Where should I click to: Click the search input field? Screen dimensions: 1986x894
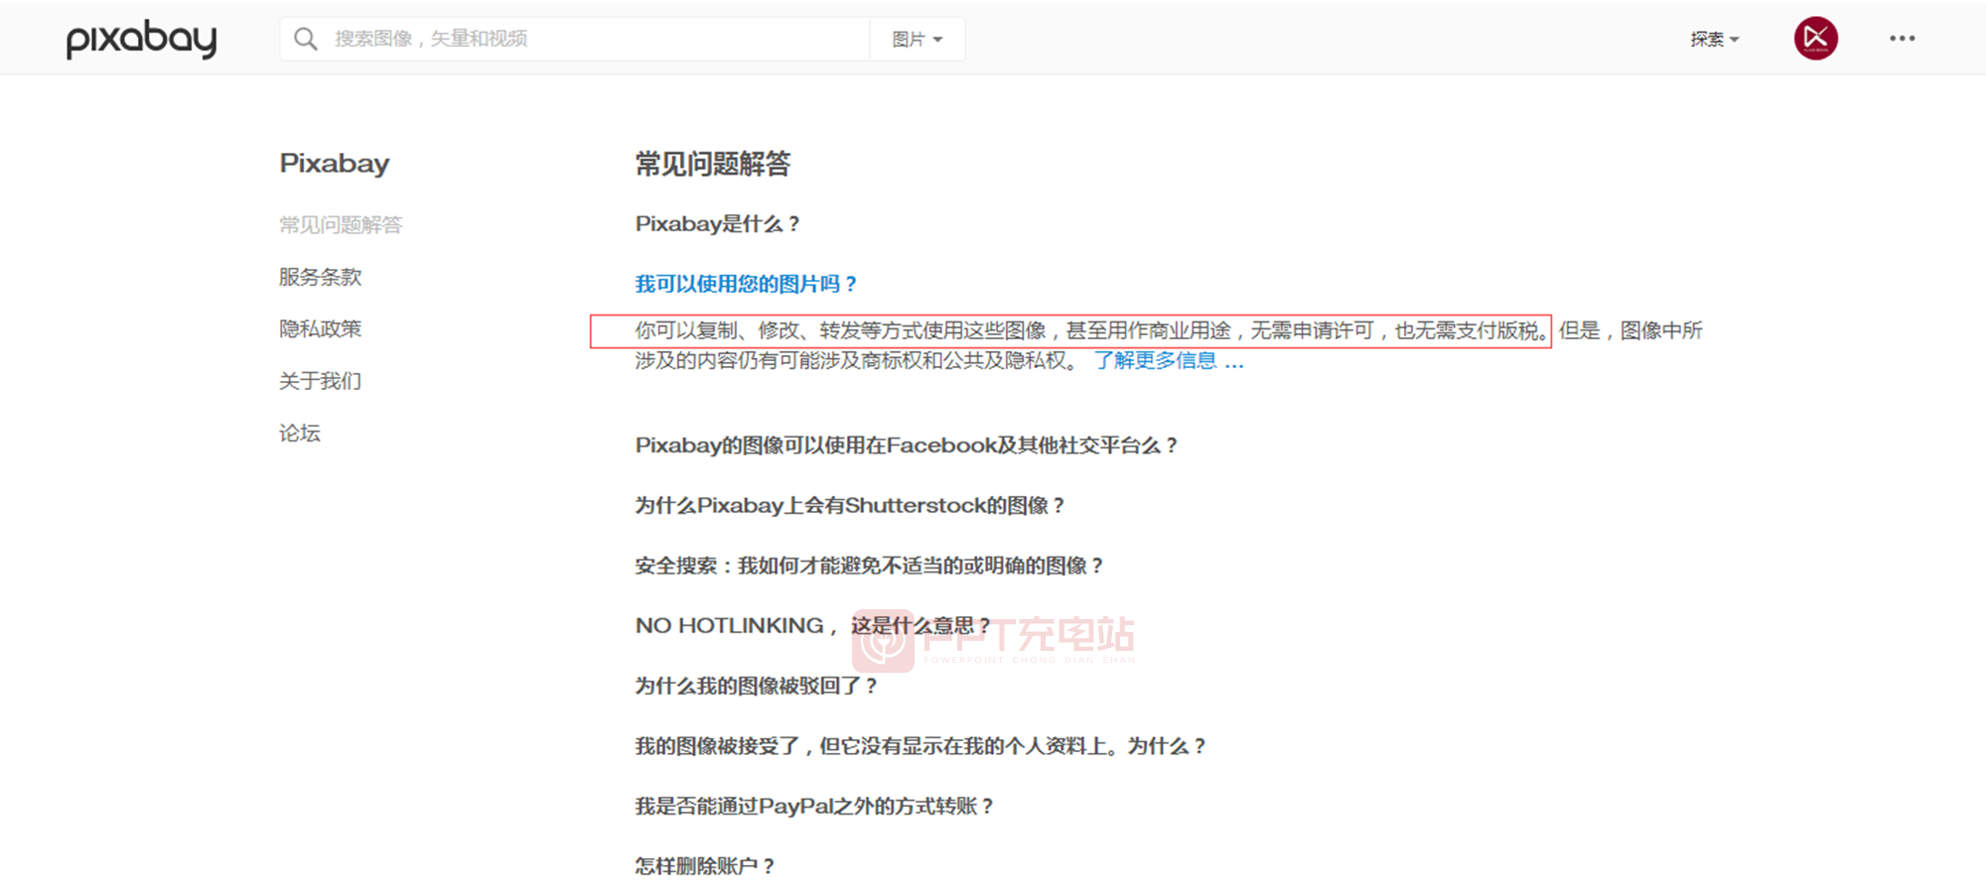click(590, 39)
